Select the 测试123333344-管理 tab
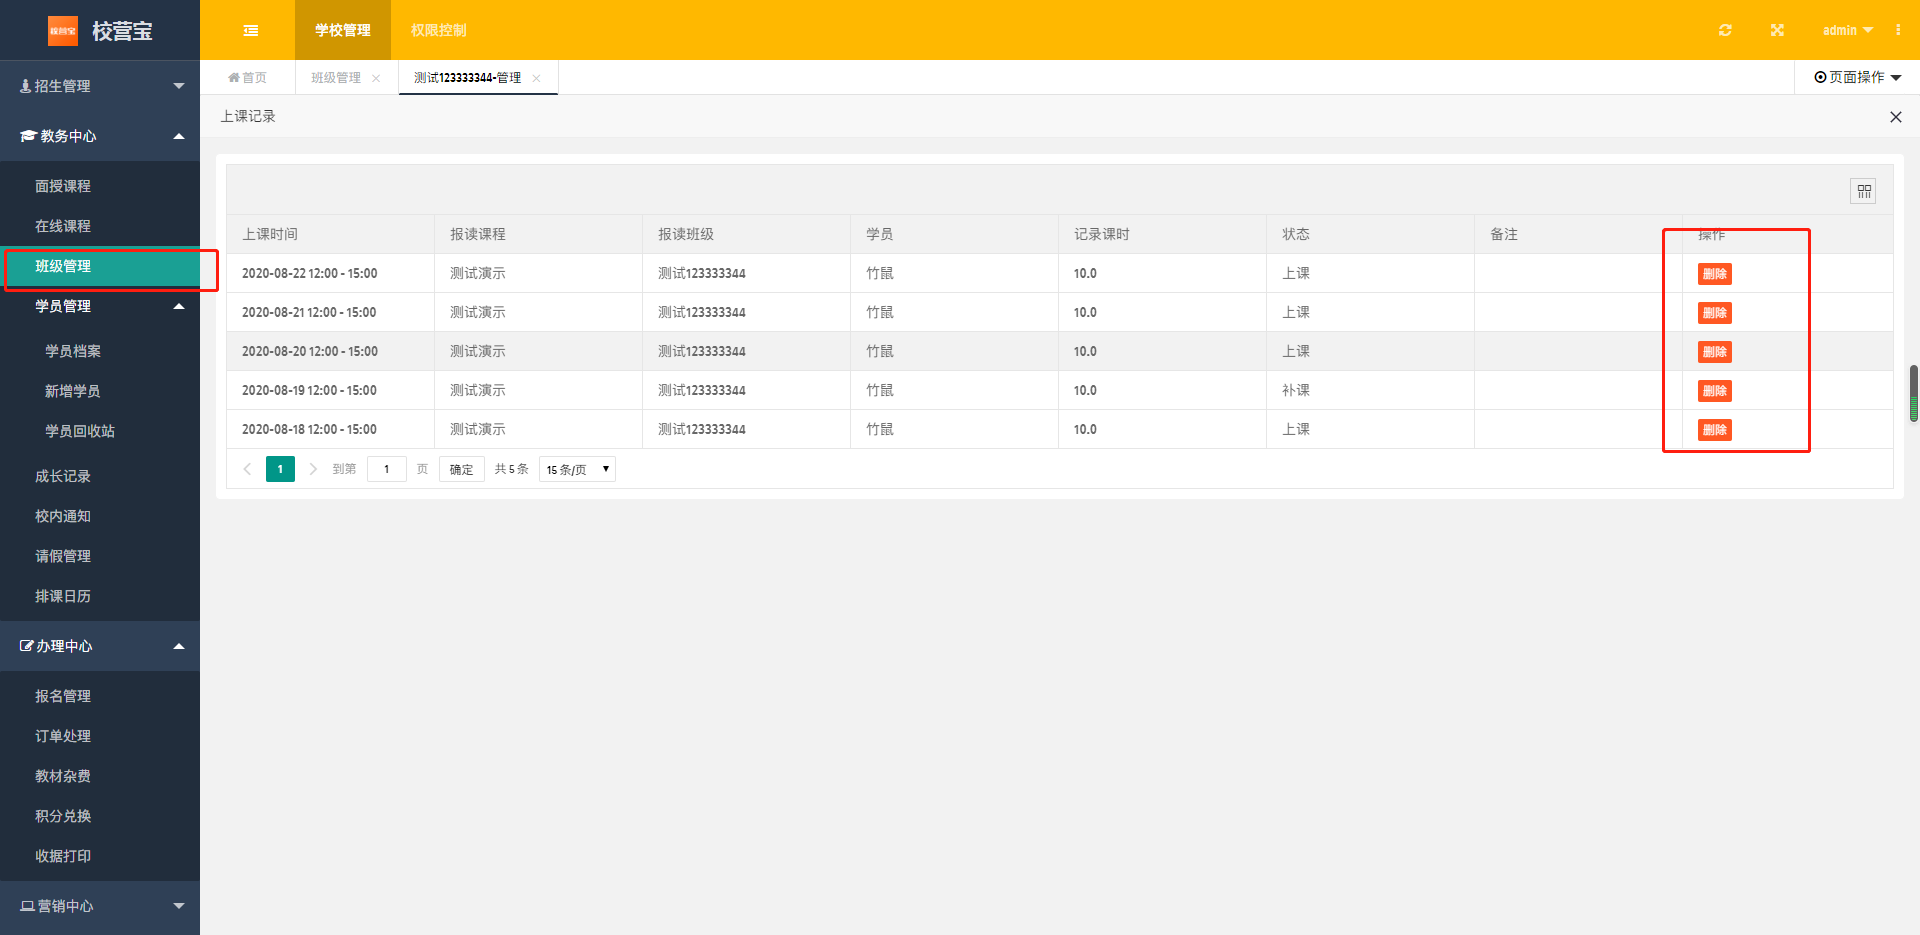This screenshot has height=935, width=1920. pyautogui.click(x=467, y=78)
